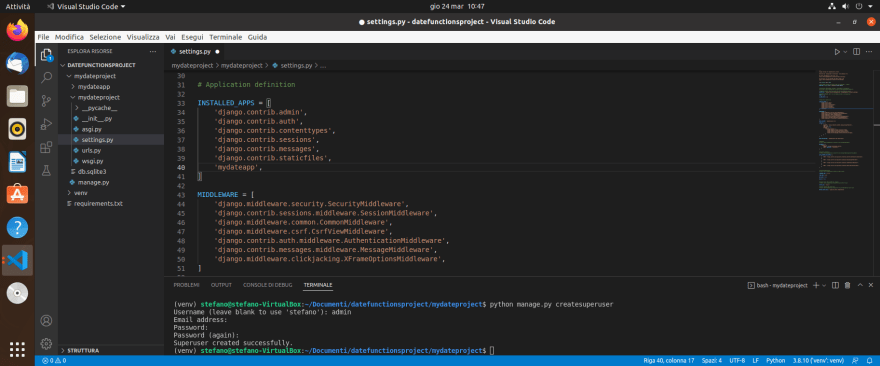Open Explorer panel More Actions ellipsis

click(x=153, y=51)
